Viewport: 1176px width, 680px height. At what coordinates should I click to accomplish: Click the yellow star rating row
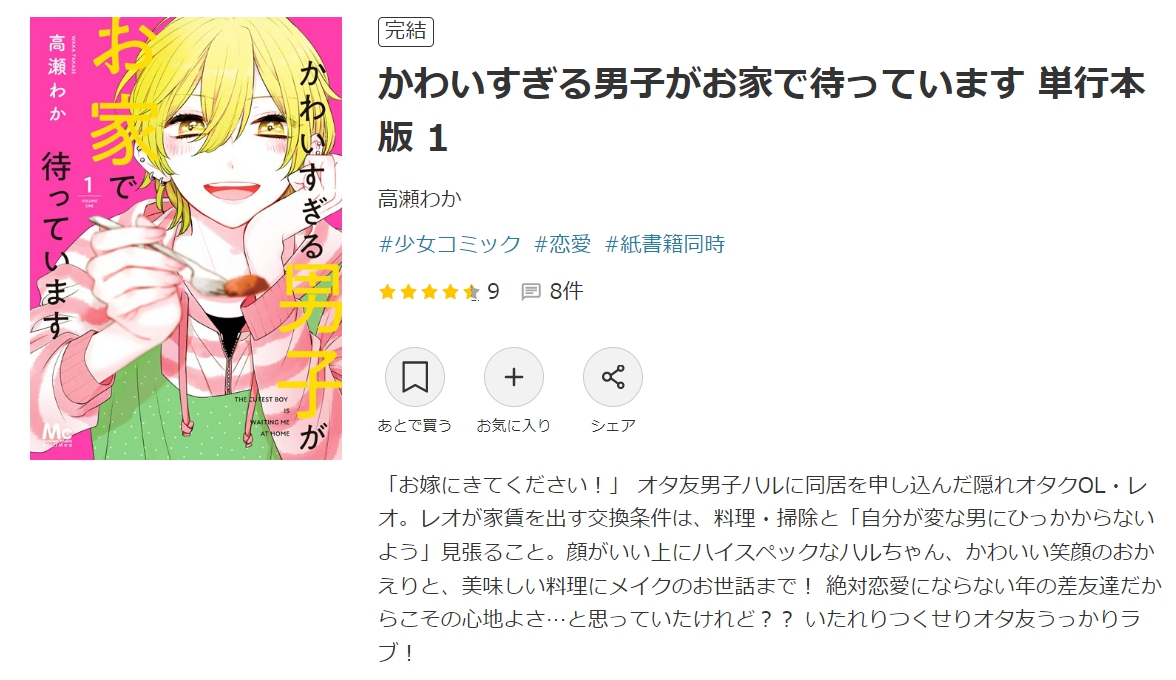(429, 292)
